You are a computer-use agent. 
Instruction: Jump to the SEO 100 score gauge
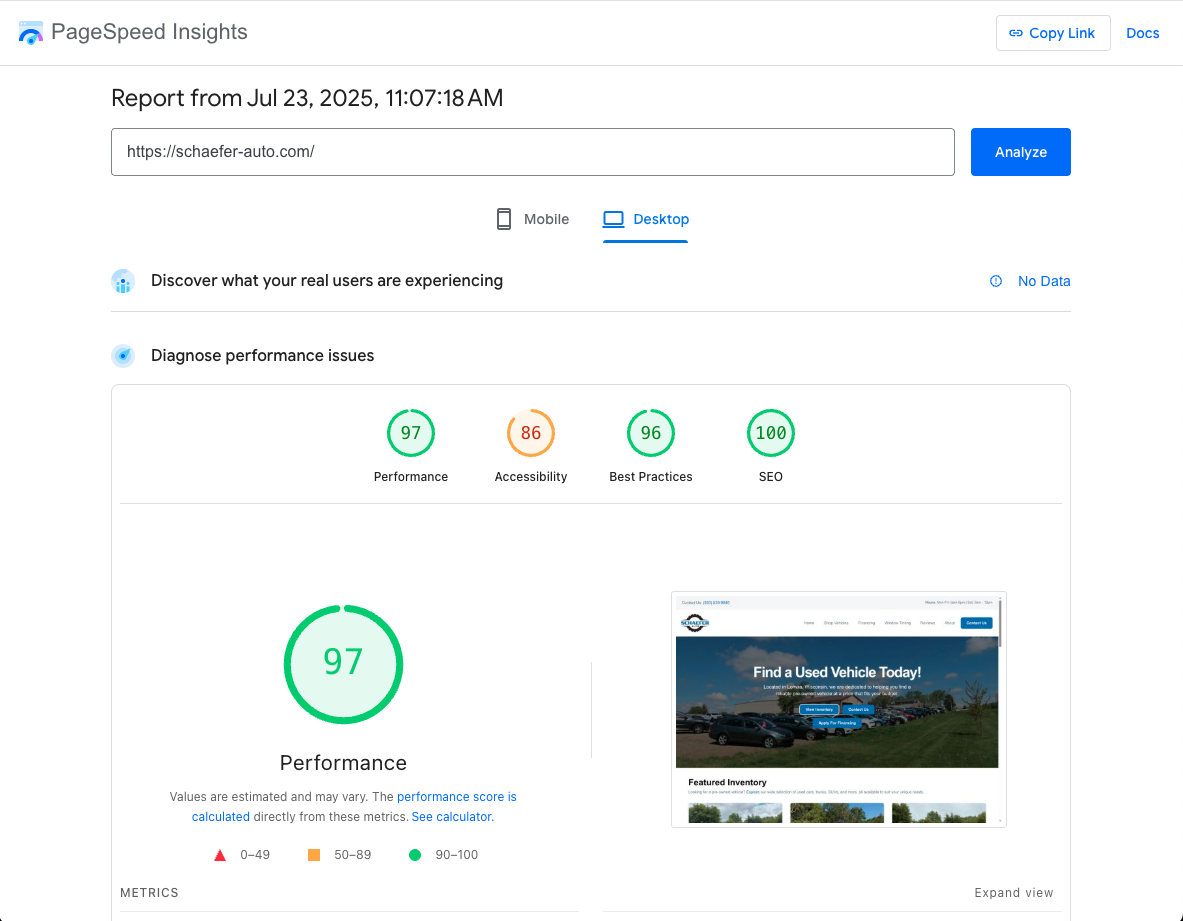point(771,433)
